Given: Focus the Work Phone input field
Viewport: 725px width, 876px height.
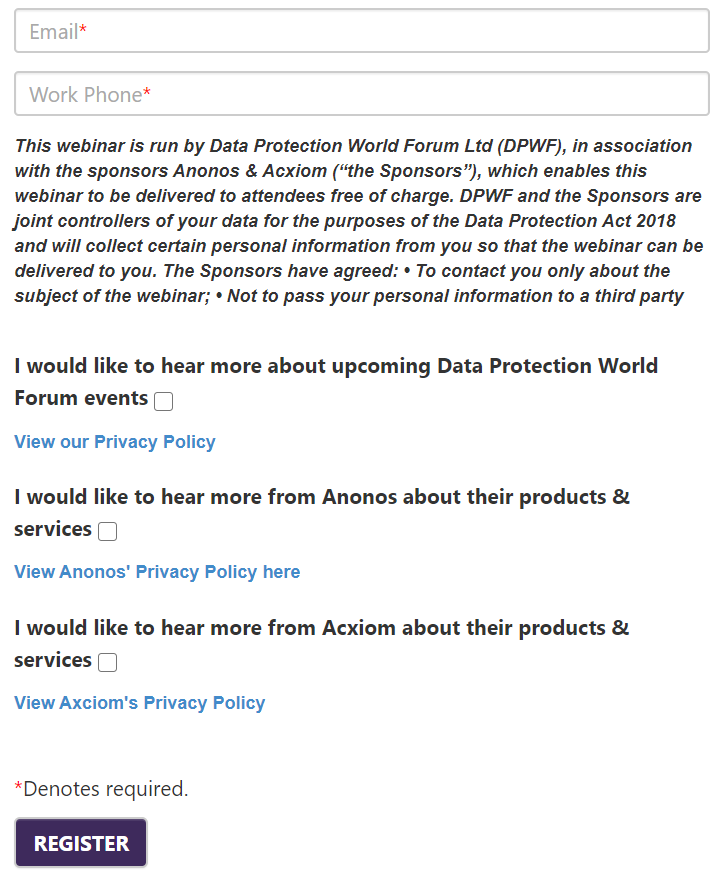Looking at the screenshot, I should click(x=362, y=94).
